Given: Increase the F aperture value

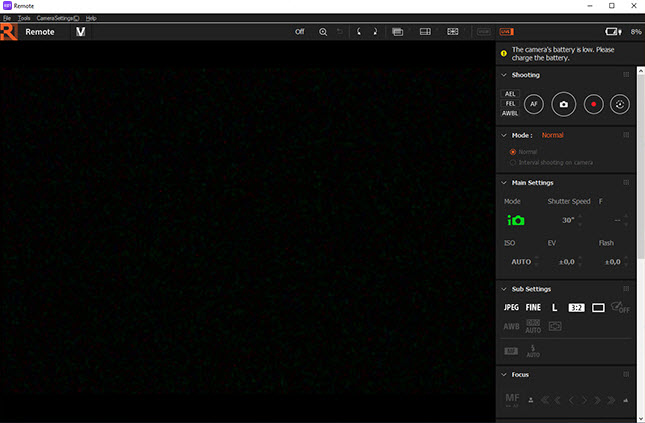Looking at the screenshot, I should click(x=626, y=216).
